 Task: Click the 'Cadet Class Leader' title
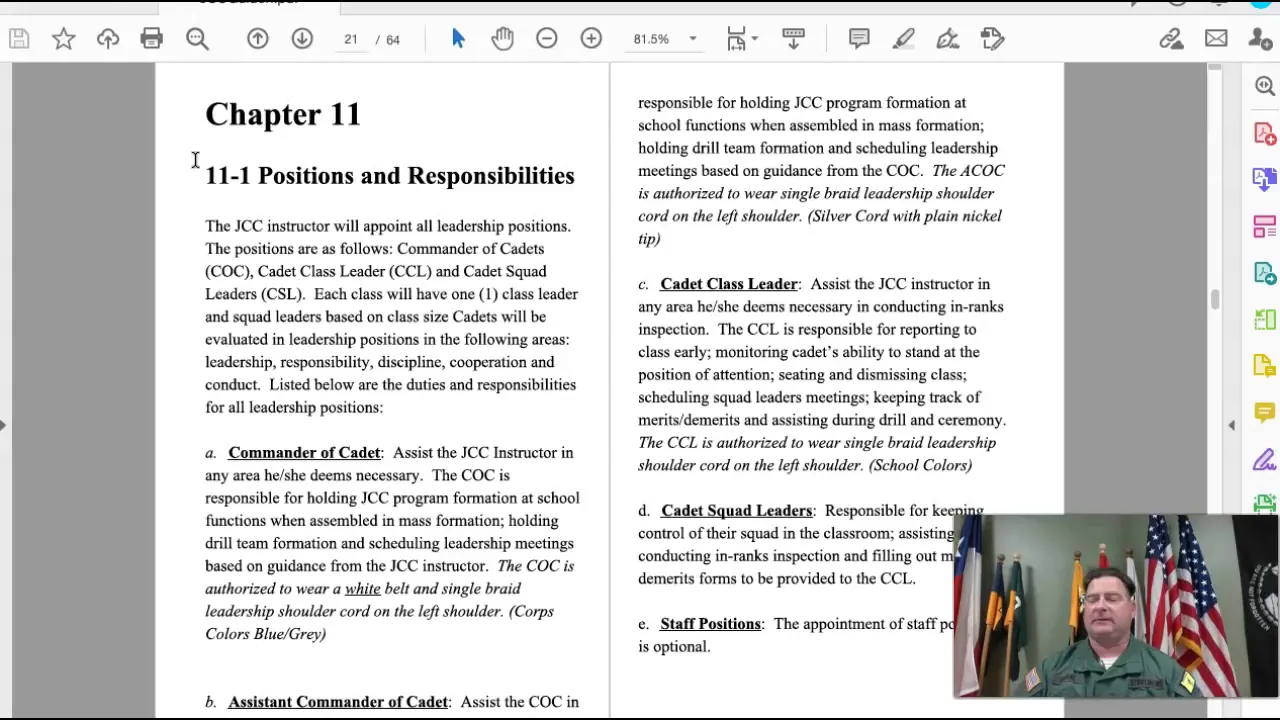click(x=729, y=284)
